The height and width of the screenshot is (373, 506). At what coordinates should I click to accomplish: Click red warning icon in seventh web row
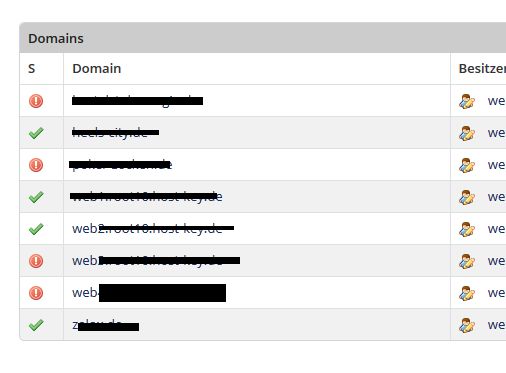point(36,293)
